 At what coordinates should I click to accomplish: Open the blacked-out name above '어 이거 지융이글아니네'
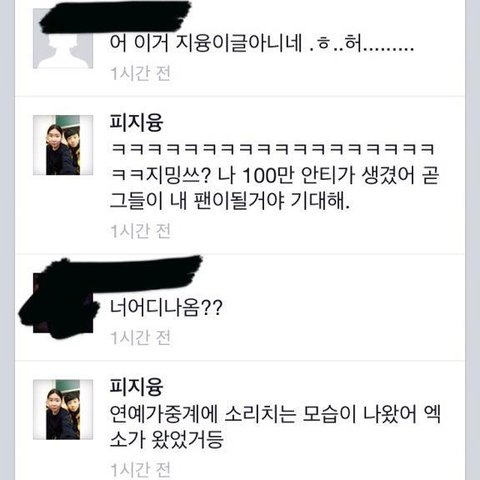tap(115, 16)
